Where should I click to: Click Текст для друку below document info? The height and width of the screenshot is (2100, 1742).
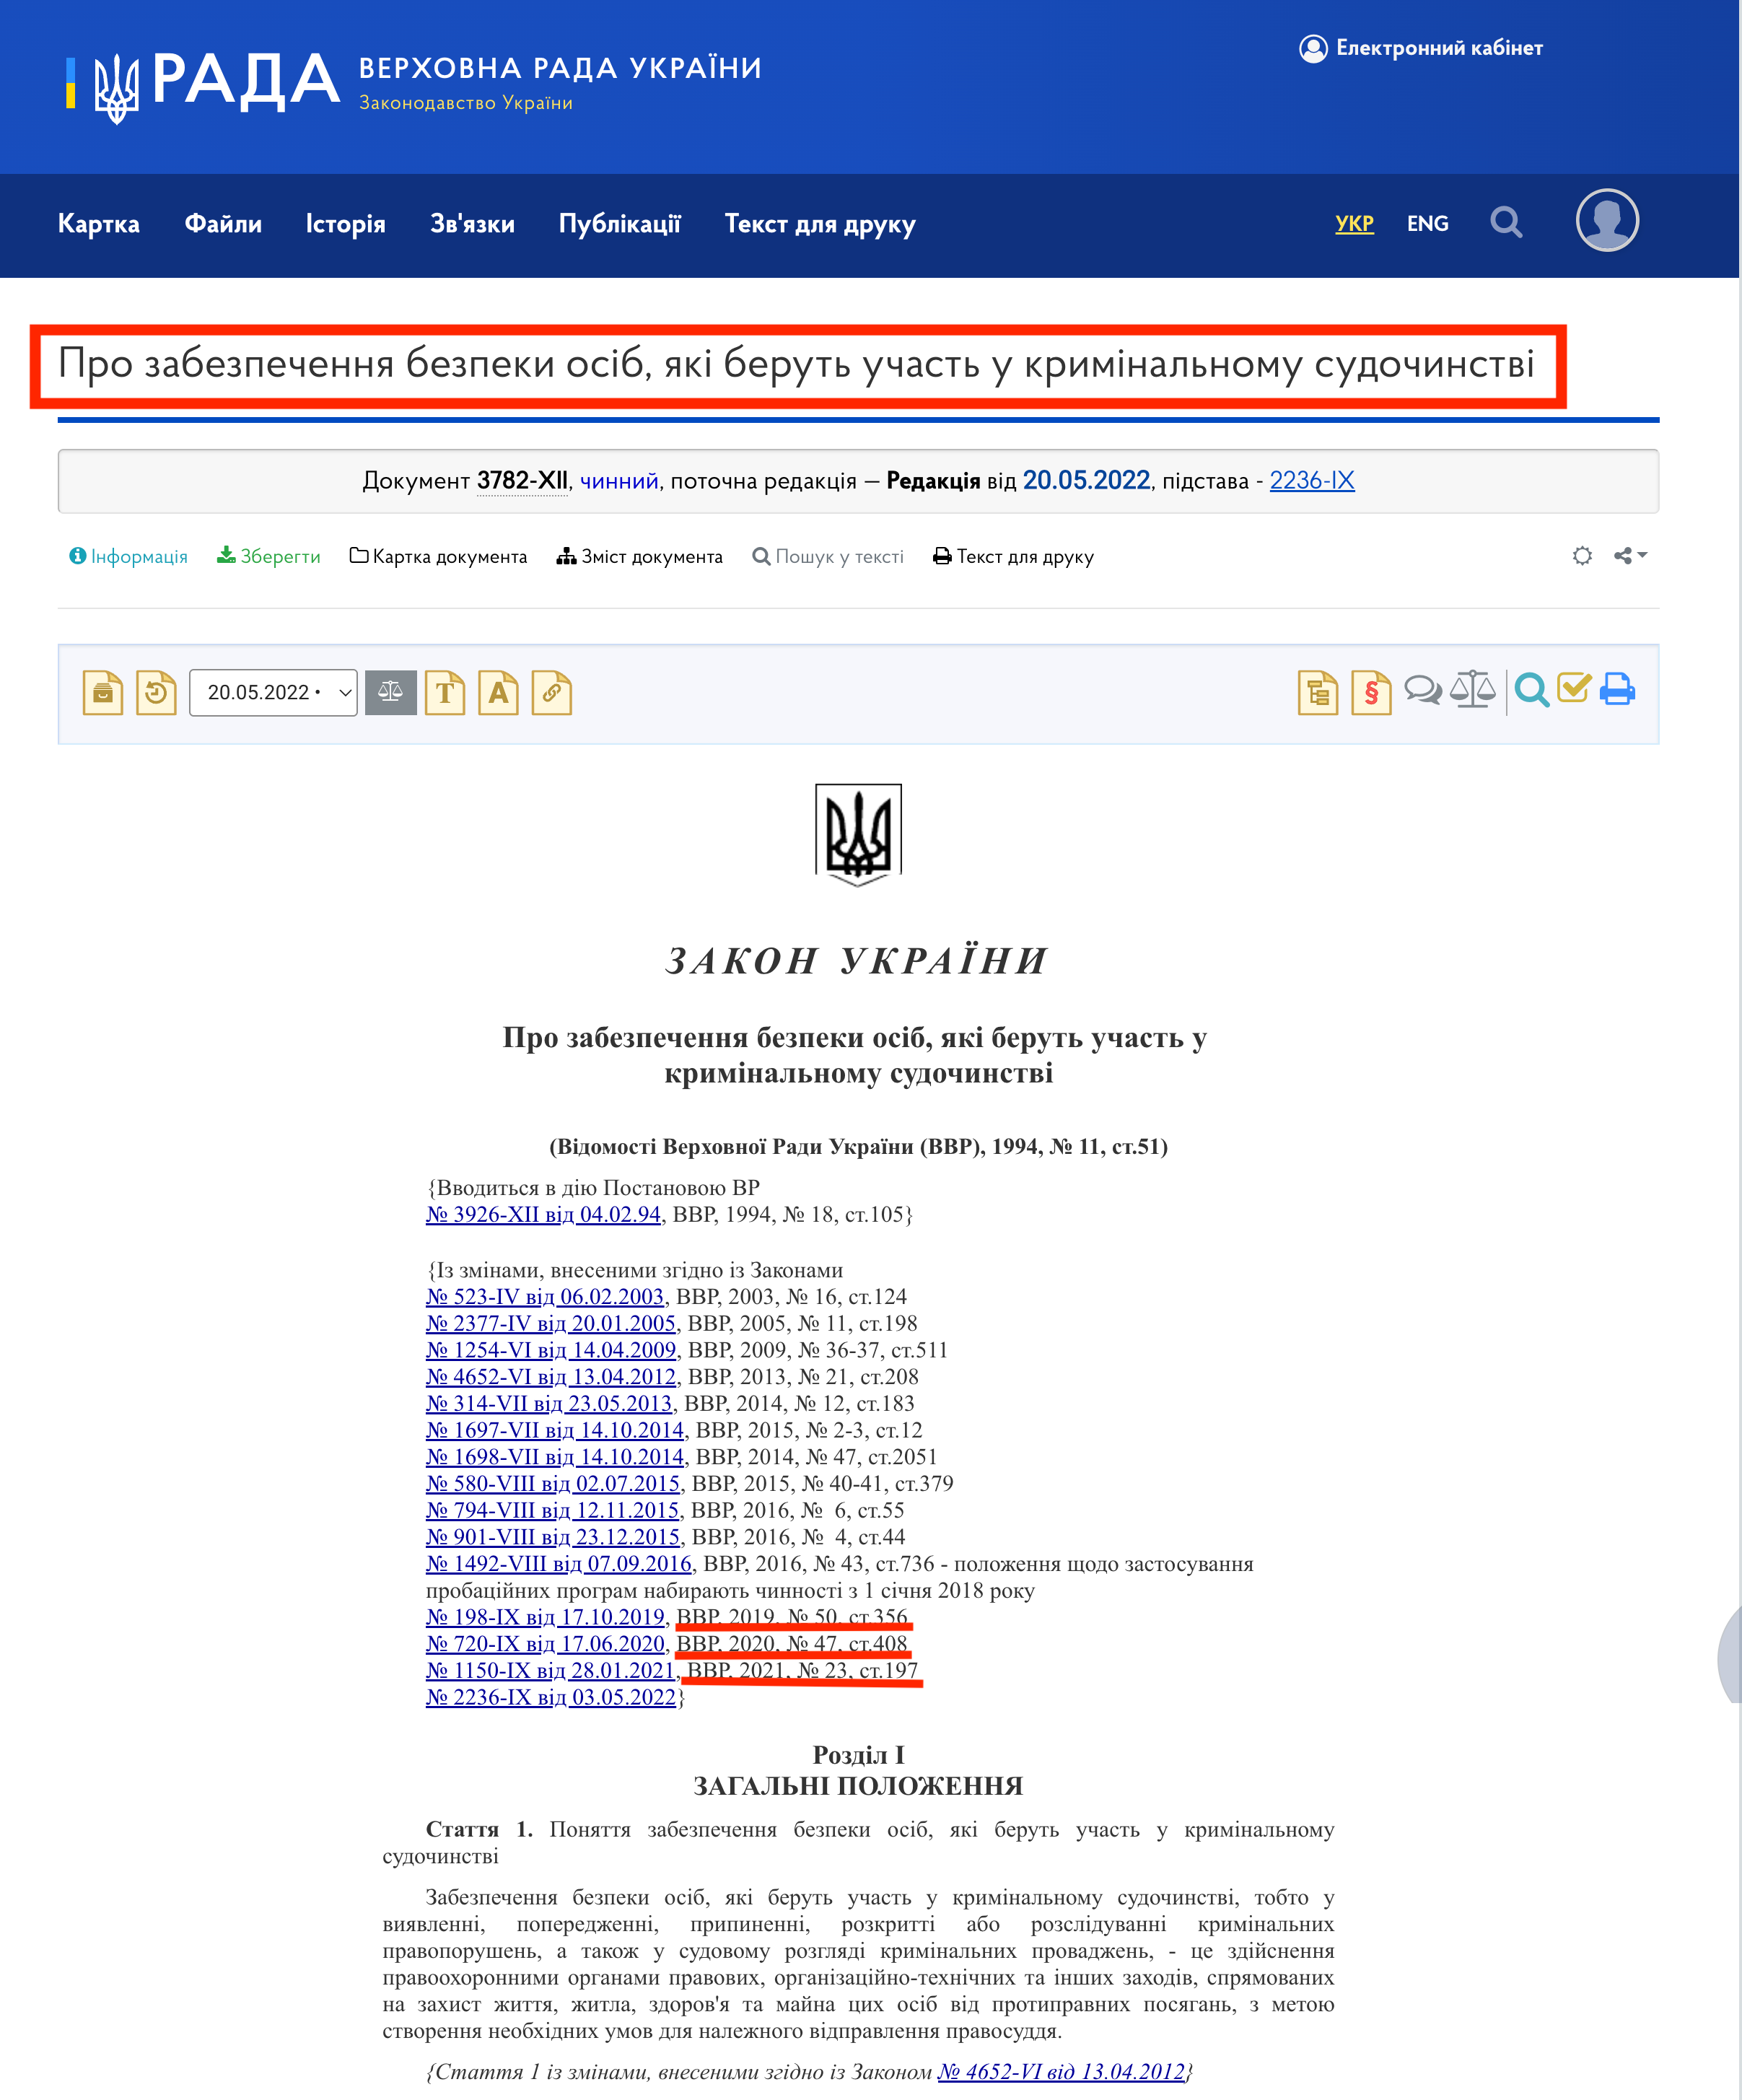click(x=1013, y=556)
